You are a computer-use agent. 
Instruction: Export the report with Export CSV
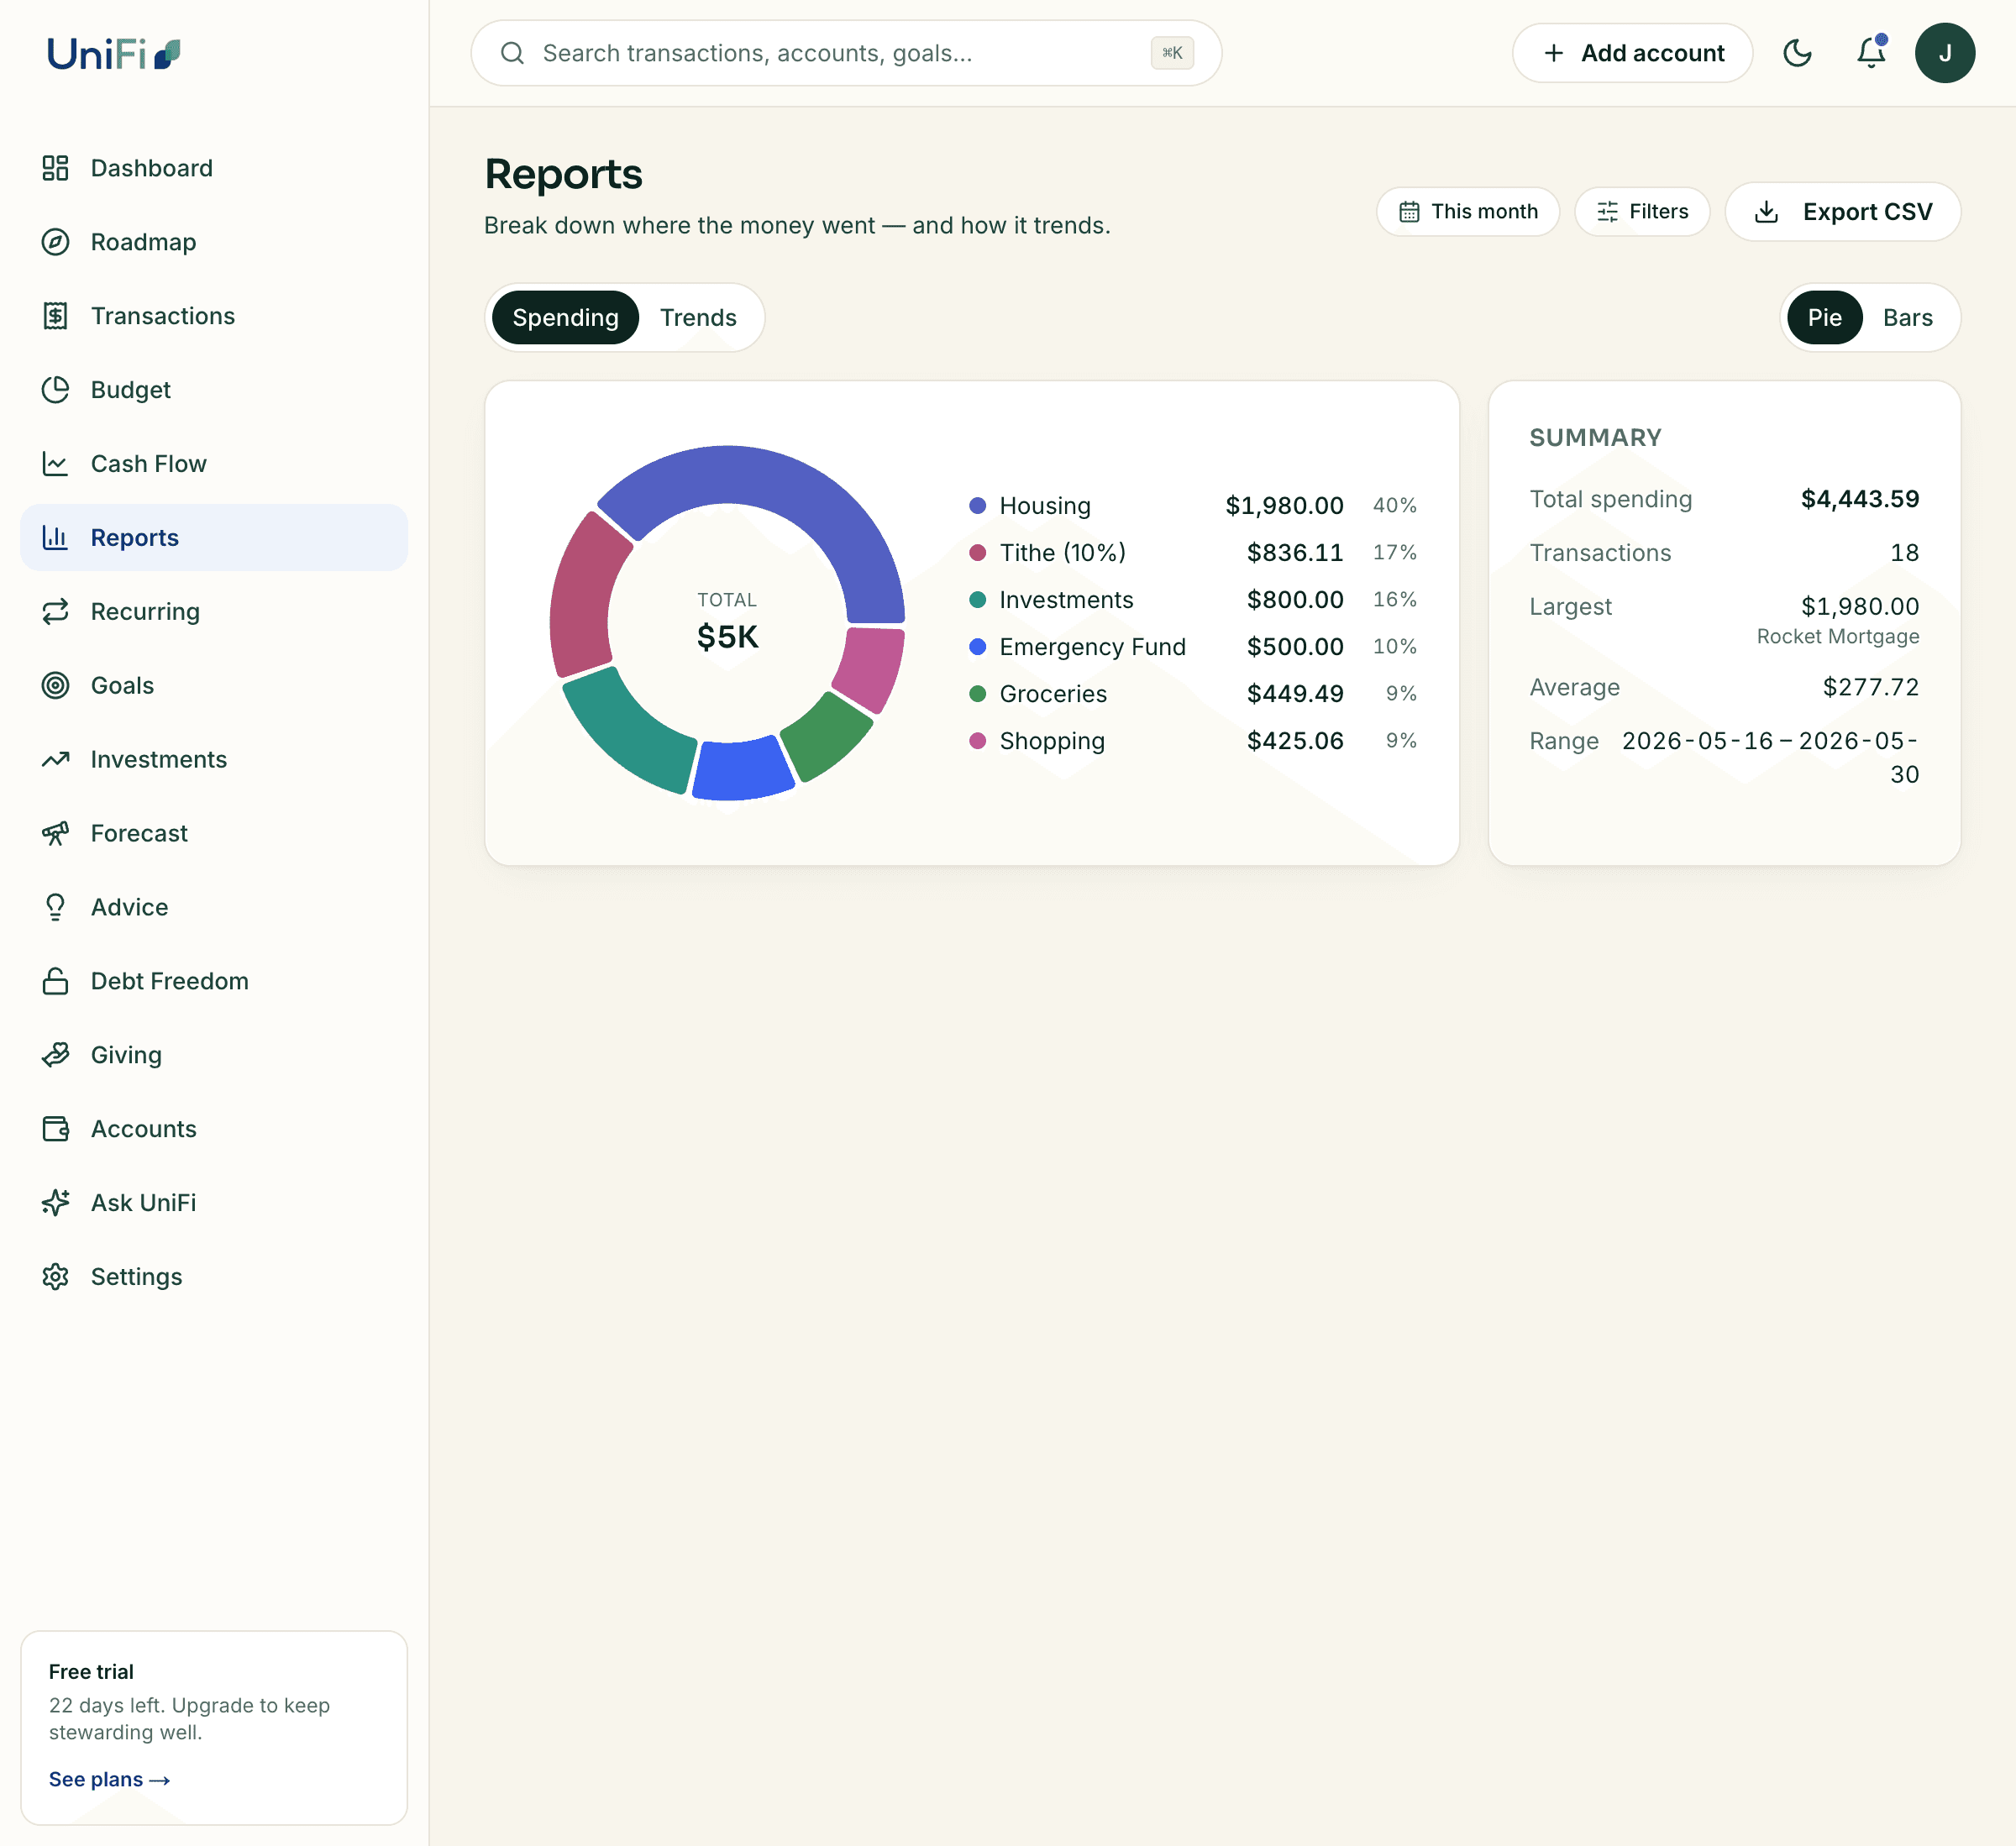coord(1842,212)
